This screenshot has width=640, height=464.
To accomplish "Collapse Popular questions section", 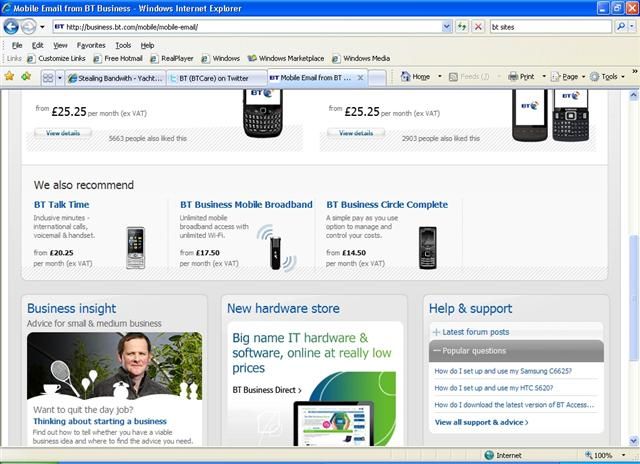I will (x=516, y=351).
